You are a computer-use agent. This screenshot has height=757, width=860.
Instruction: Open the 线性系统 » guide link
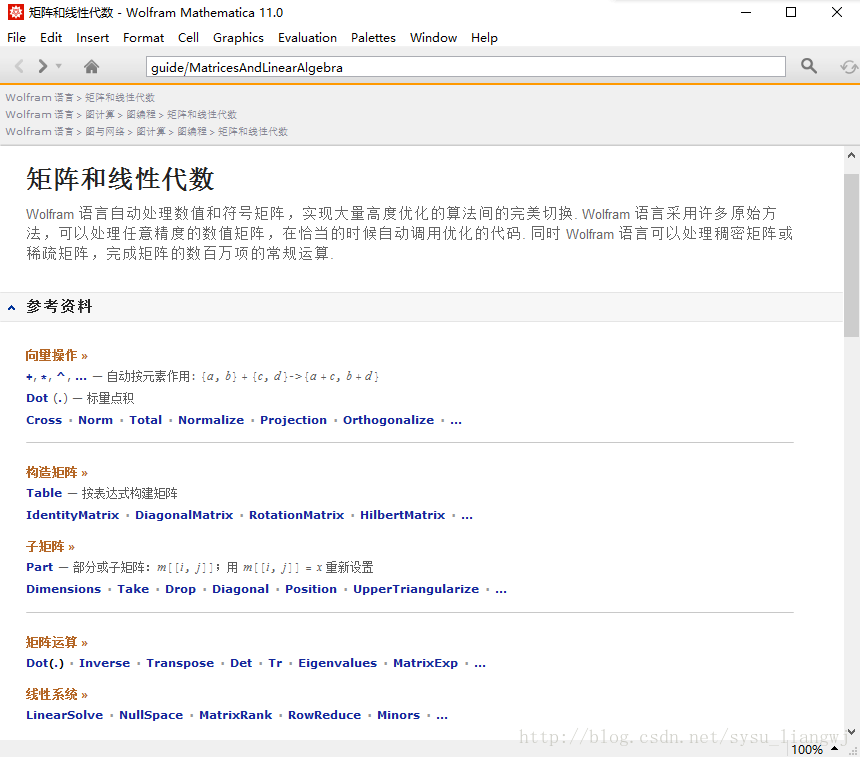[56, 694]
